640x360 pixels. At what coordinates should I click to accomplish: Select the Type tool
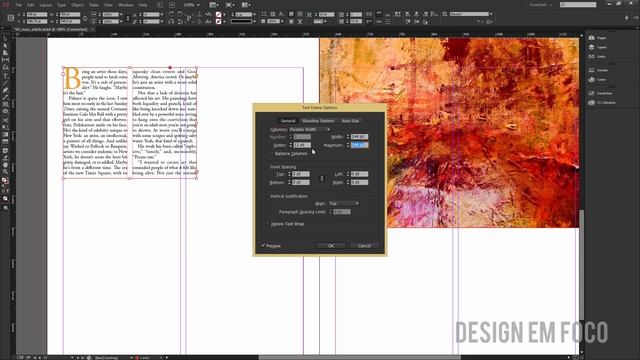pyautogui.click(x=5, y=76)
